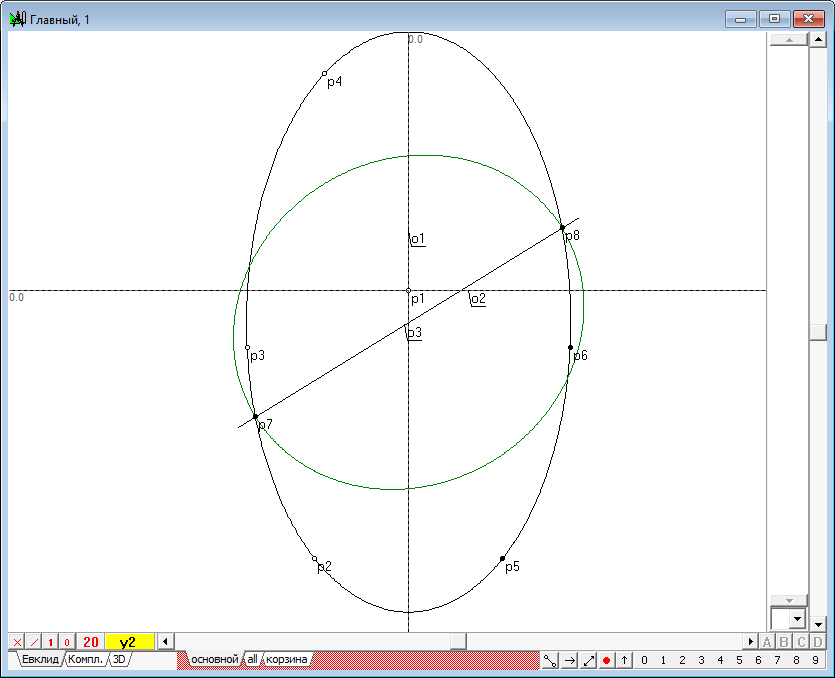Click the up arrow tool icon
Screen dimensions: 835x678
click(x=624, y=660)
